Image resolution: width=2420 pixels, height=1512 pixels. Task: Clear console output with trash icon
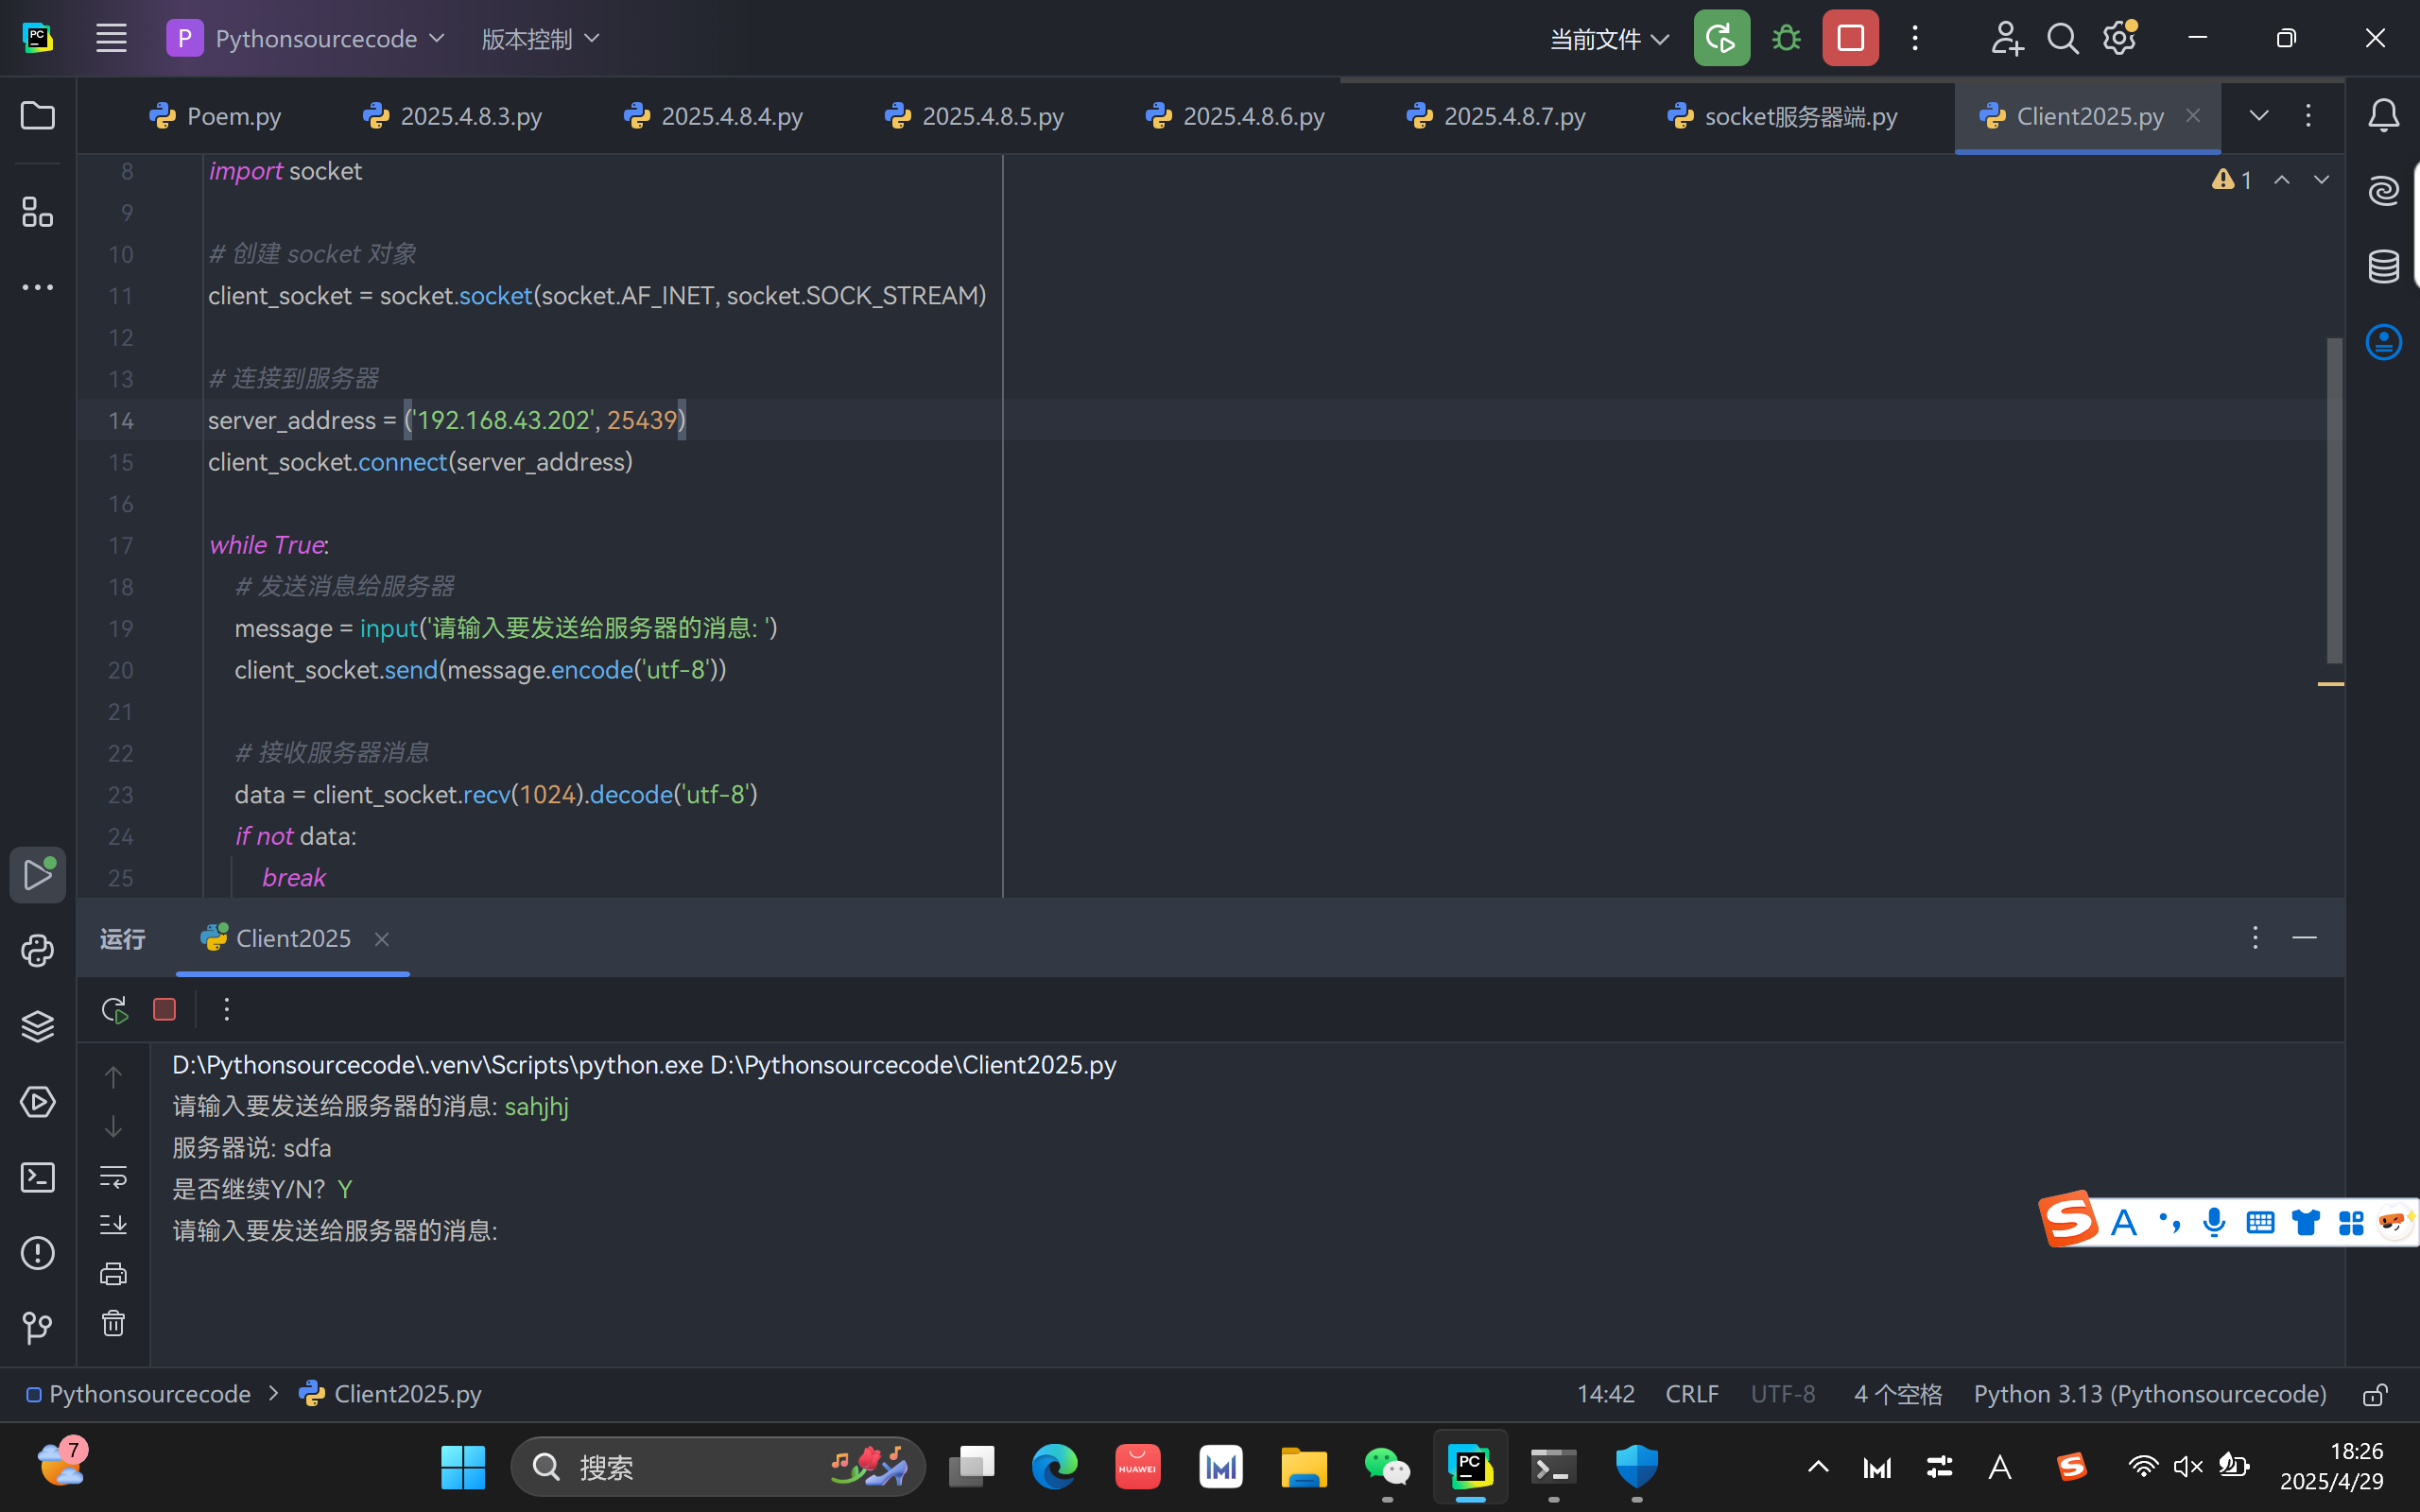pyautogui.click(x=113, y=1323)
